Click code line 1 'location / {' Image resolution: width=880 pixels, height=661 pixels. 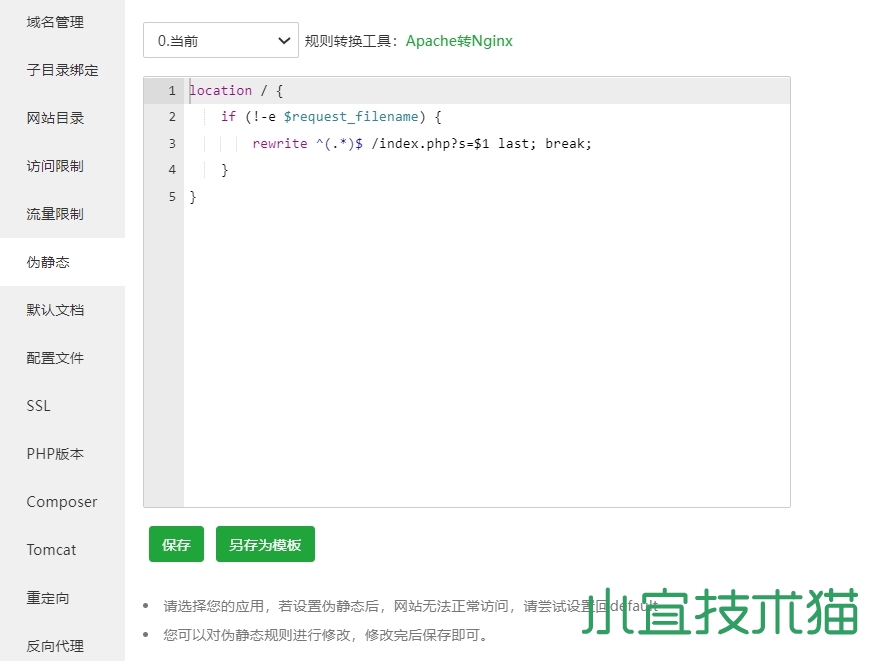(x=236, y=91)
